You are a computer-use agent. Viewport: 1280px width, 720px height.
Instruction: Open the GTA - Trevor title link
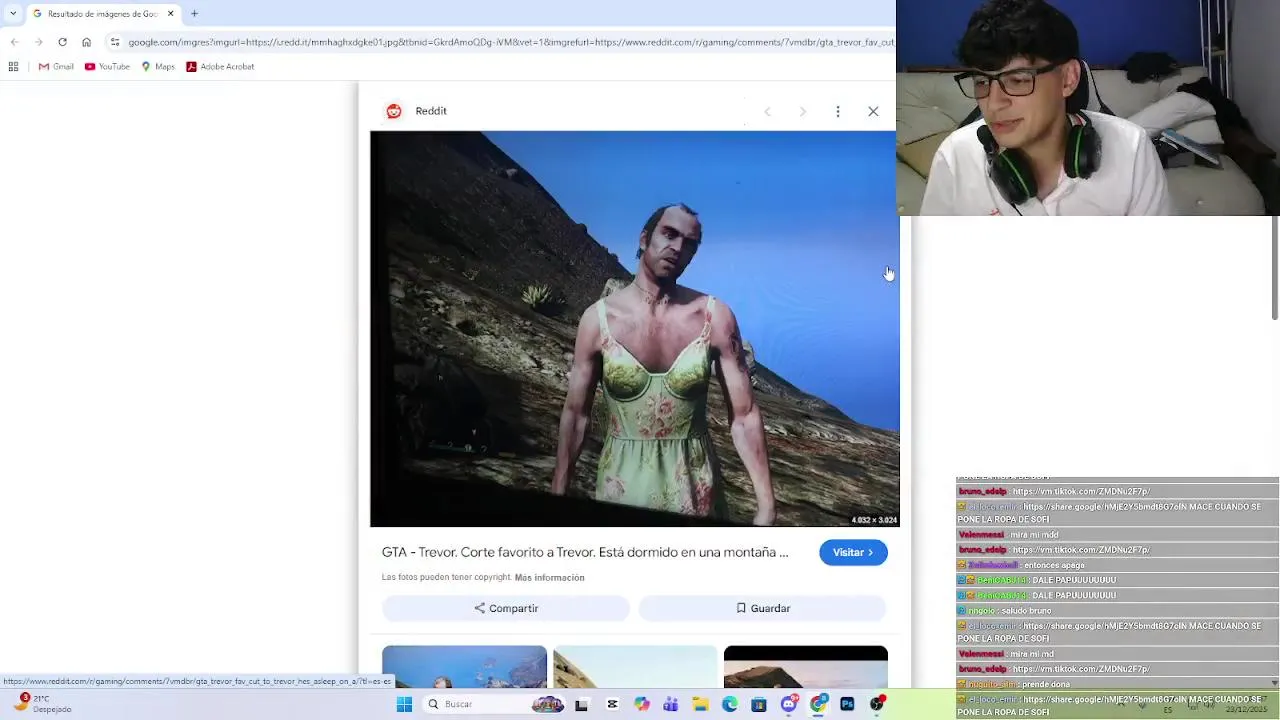click(x=585, y=552)
